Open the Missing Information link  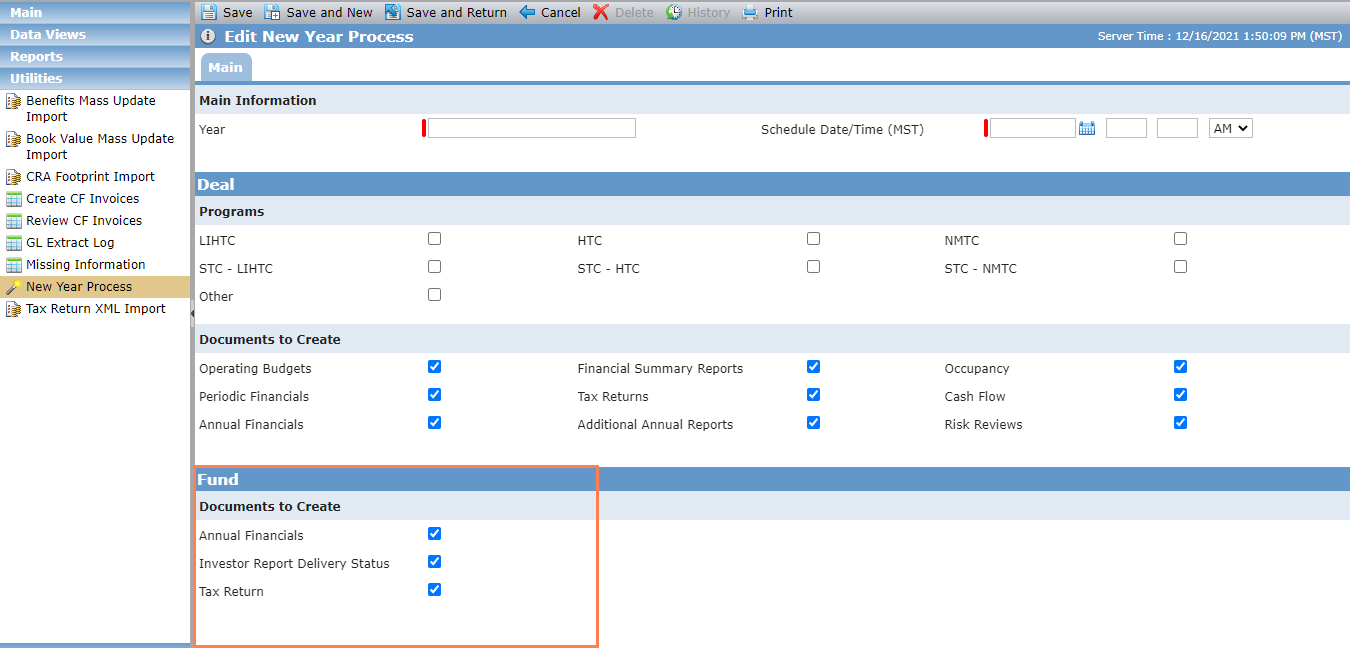pyautogui.click(x=86, y=265)
